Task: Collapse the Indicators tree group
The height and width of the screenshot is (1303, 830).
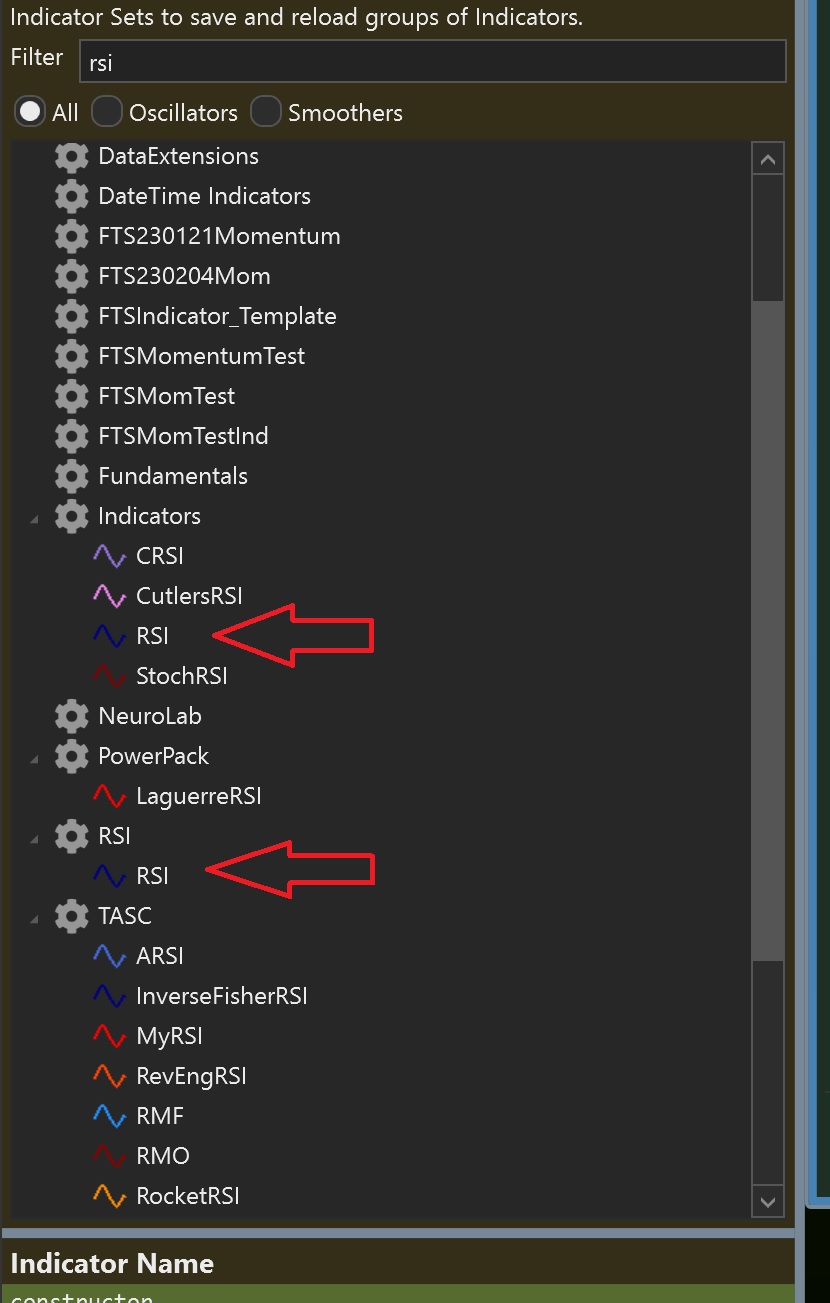Action: click(x=35, y=518)
